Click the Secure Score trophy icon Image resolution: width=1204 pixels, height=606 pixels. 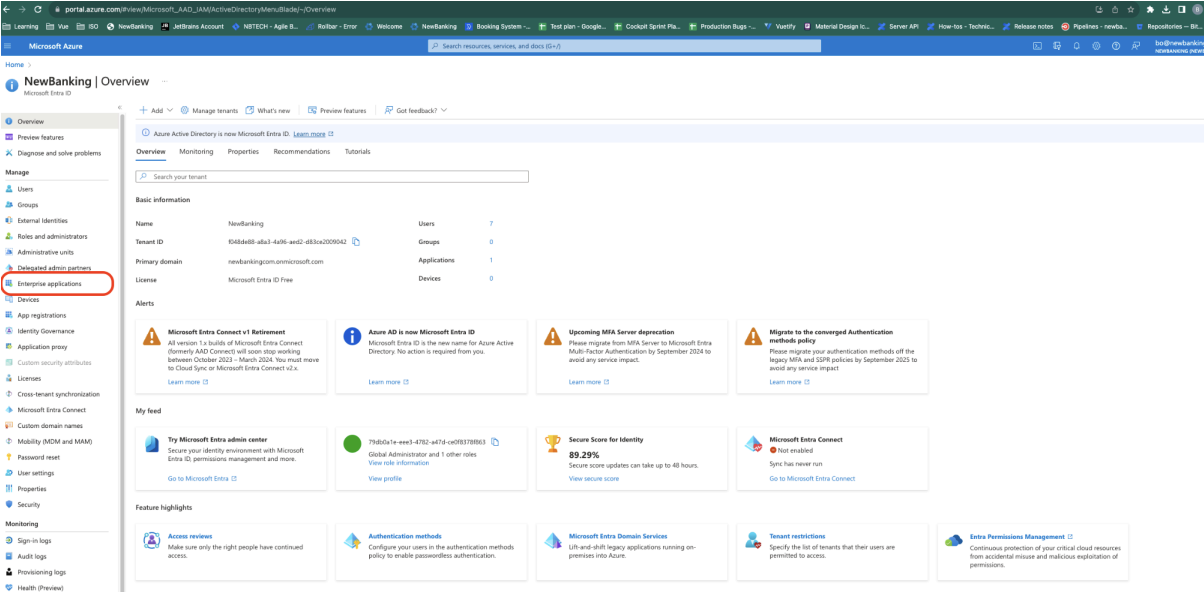point(551,443)
